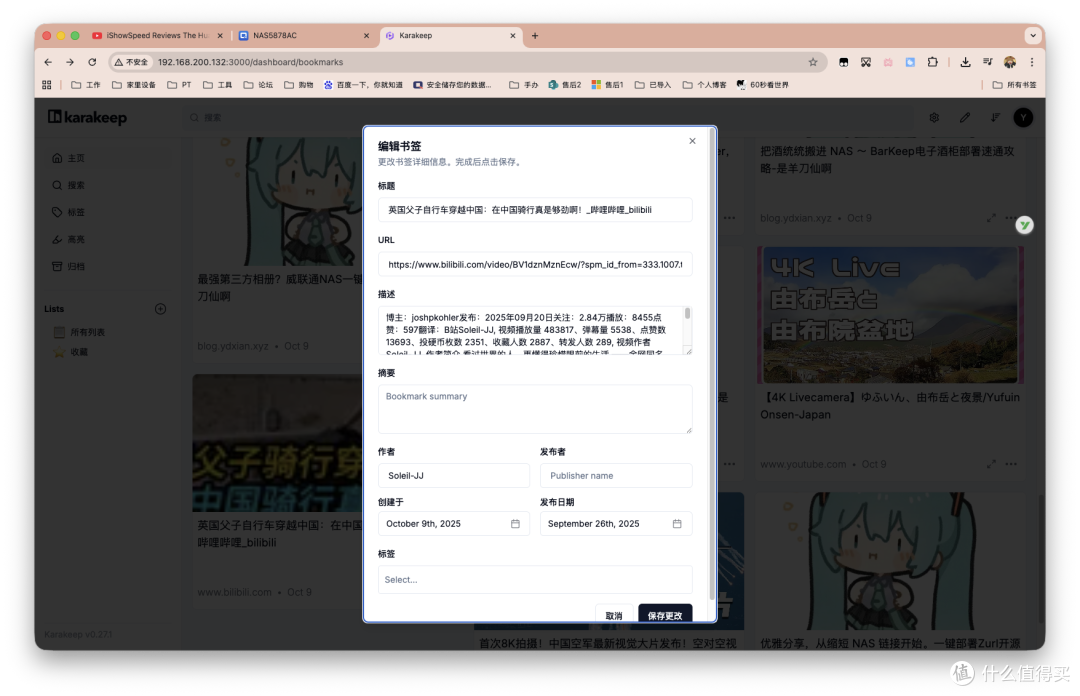The height and width of the screenshot is (696, 1080).
Task: Click the browser forward arrow
Action: pos(70,62)
